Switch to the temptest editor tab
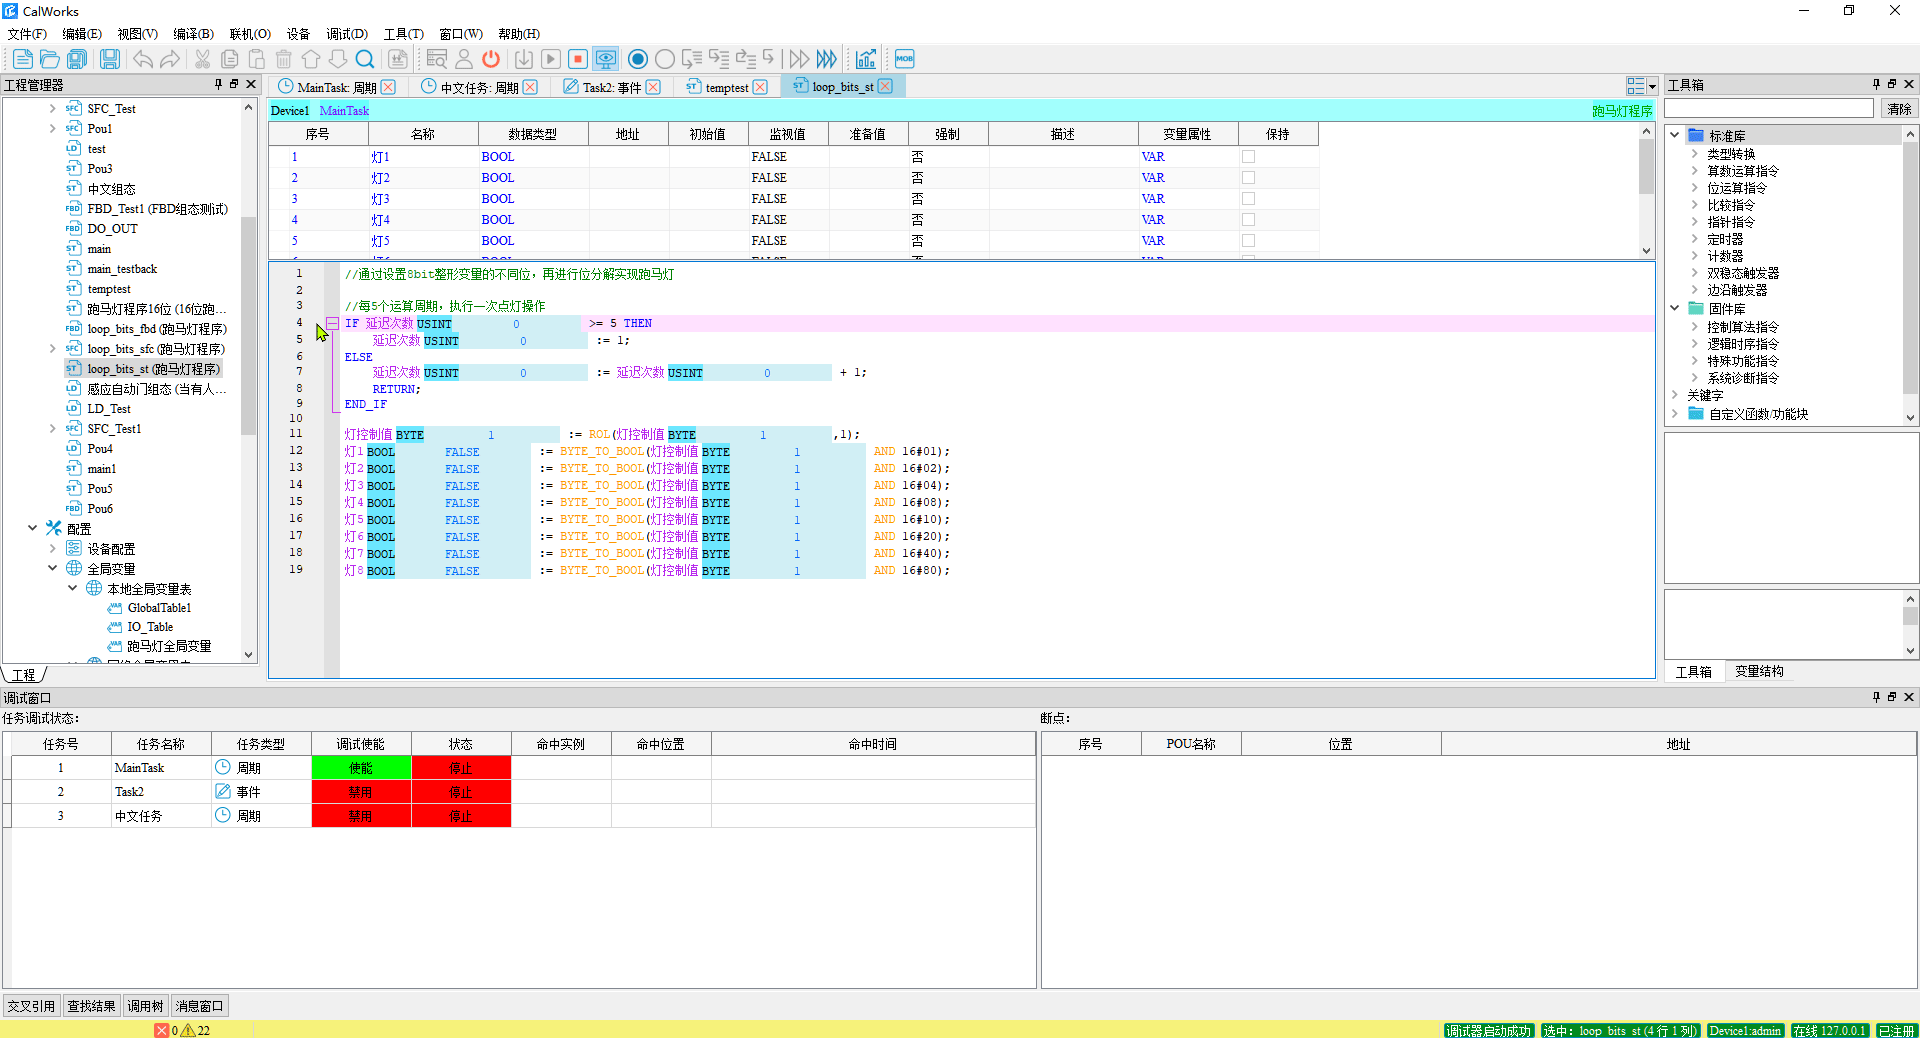 coord(725,87)
